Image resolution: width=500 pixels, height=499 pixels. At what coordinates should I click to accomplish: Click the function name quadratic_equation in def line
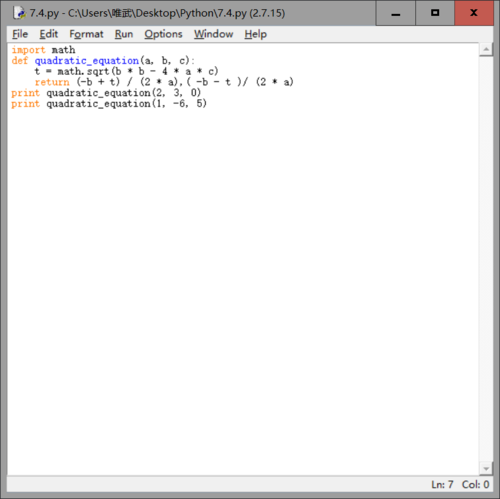87,61
